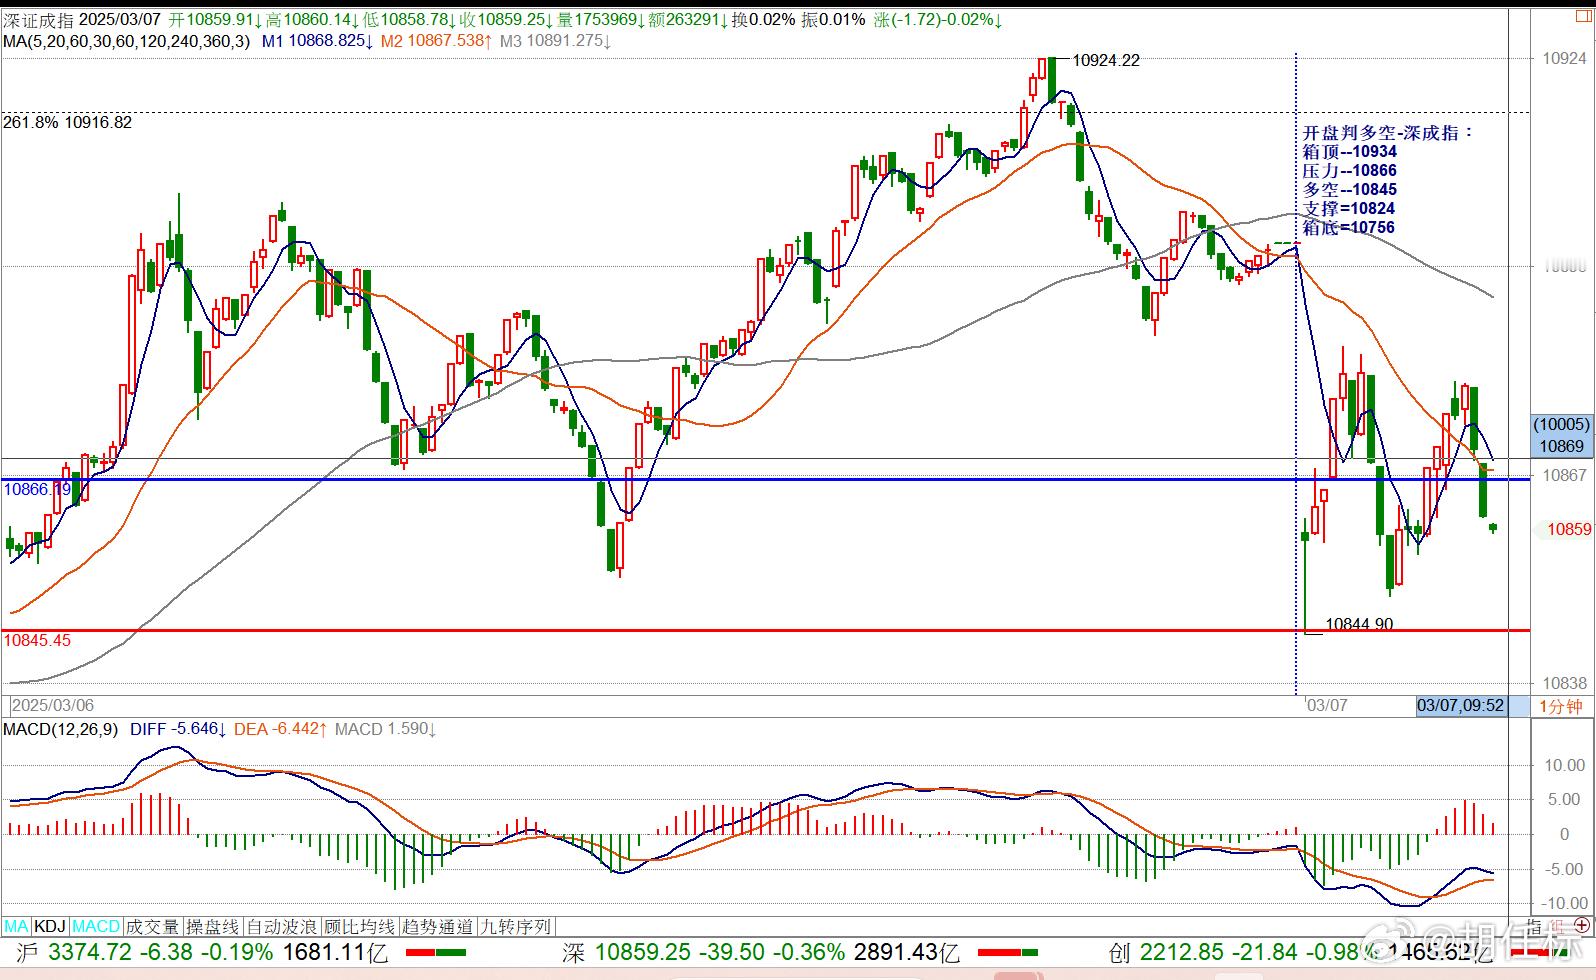Click the circled plus icon beside 指 组
This screenshot has width=1596, height=980.
1581,927
